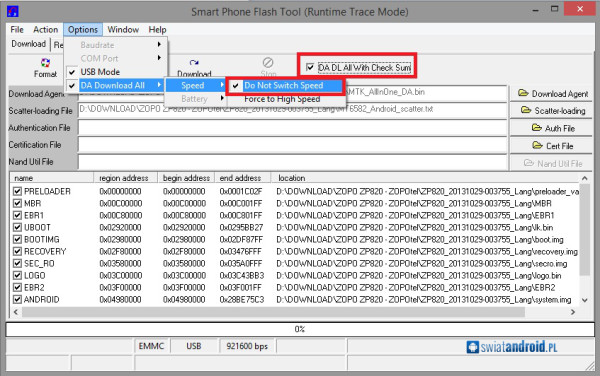Click horizontal scrollbar right arrow

[573, 312]
